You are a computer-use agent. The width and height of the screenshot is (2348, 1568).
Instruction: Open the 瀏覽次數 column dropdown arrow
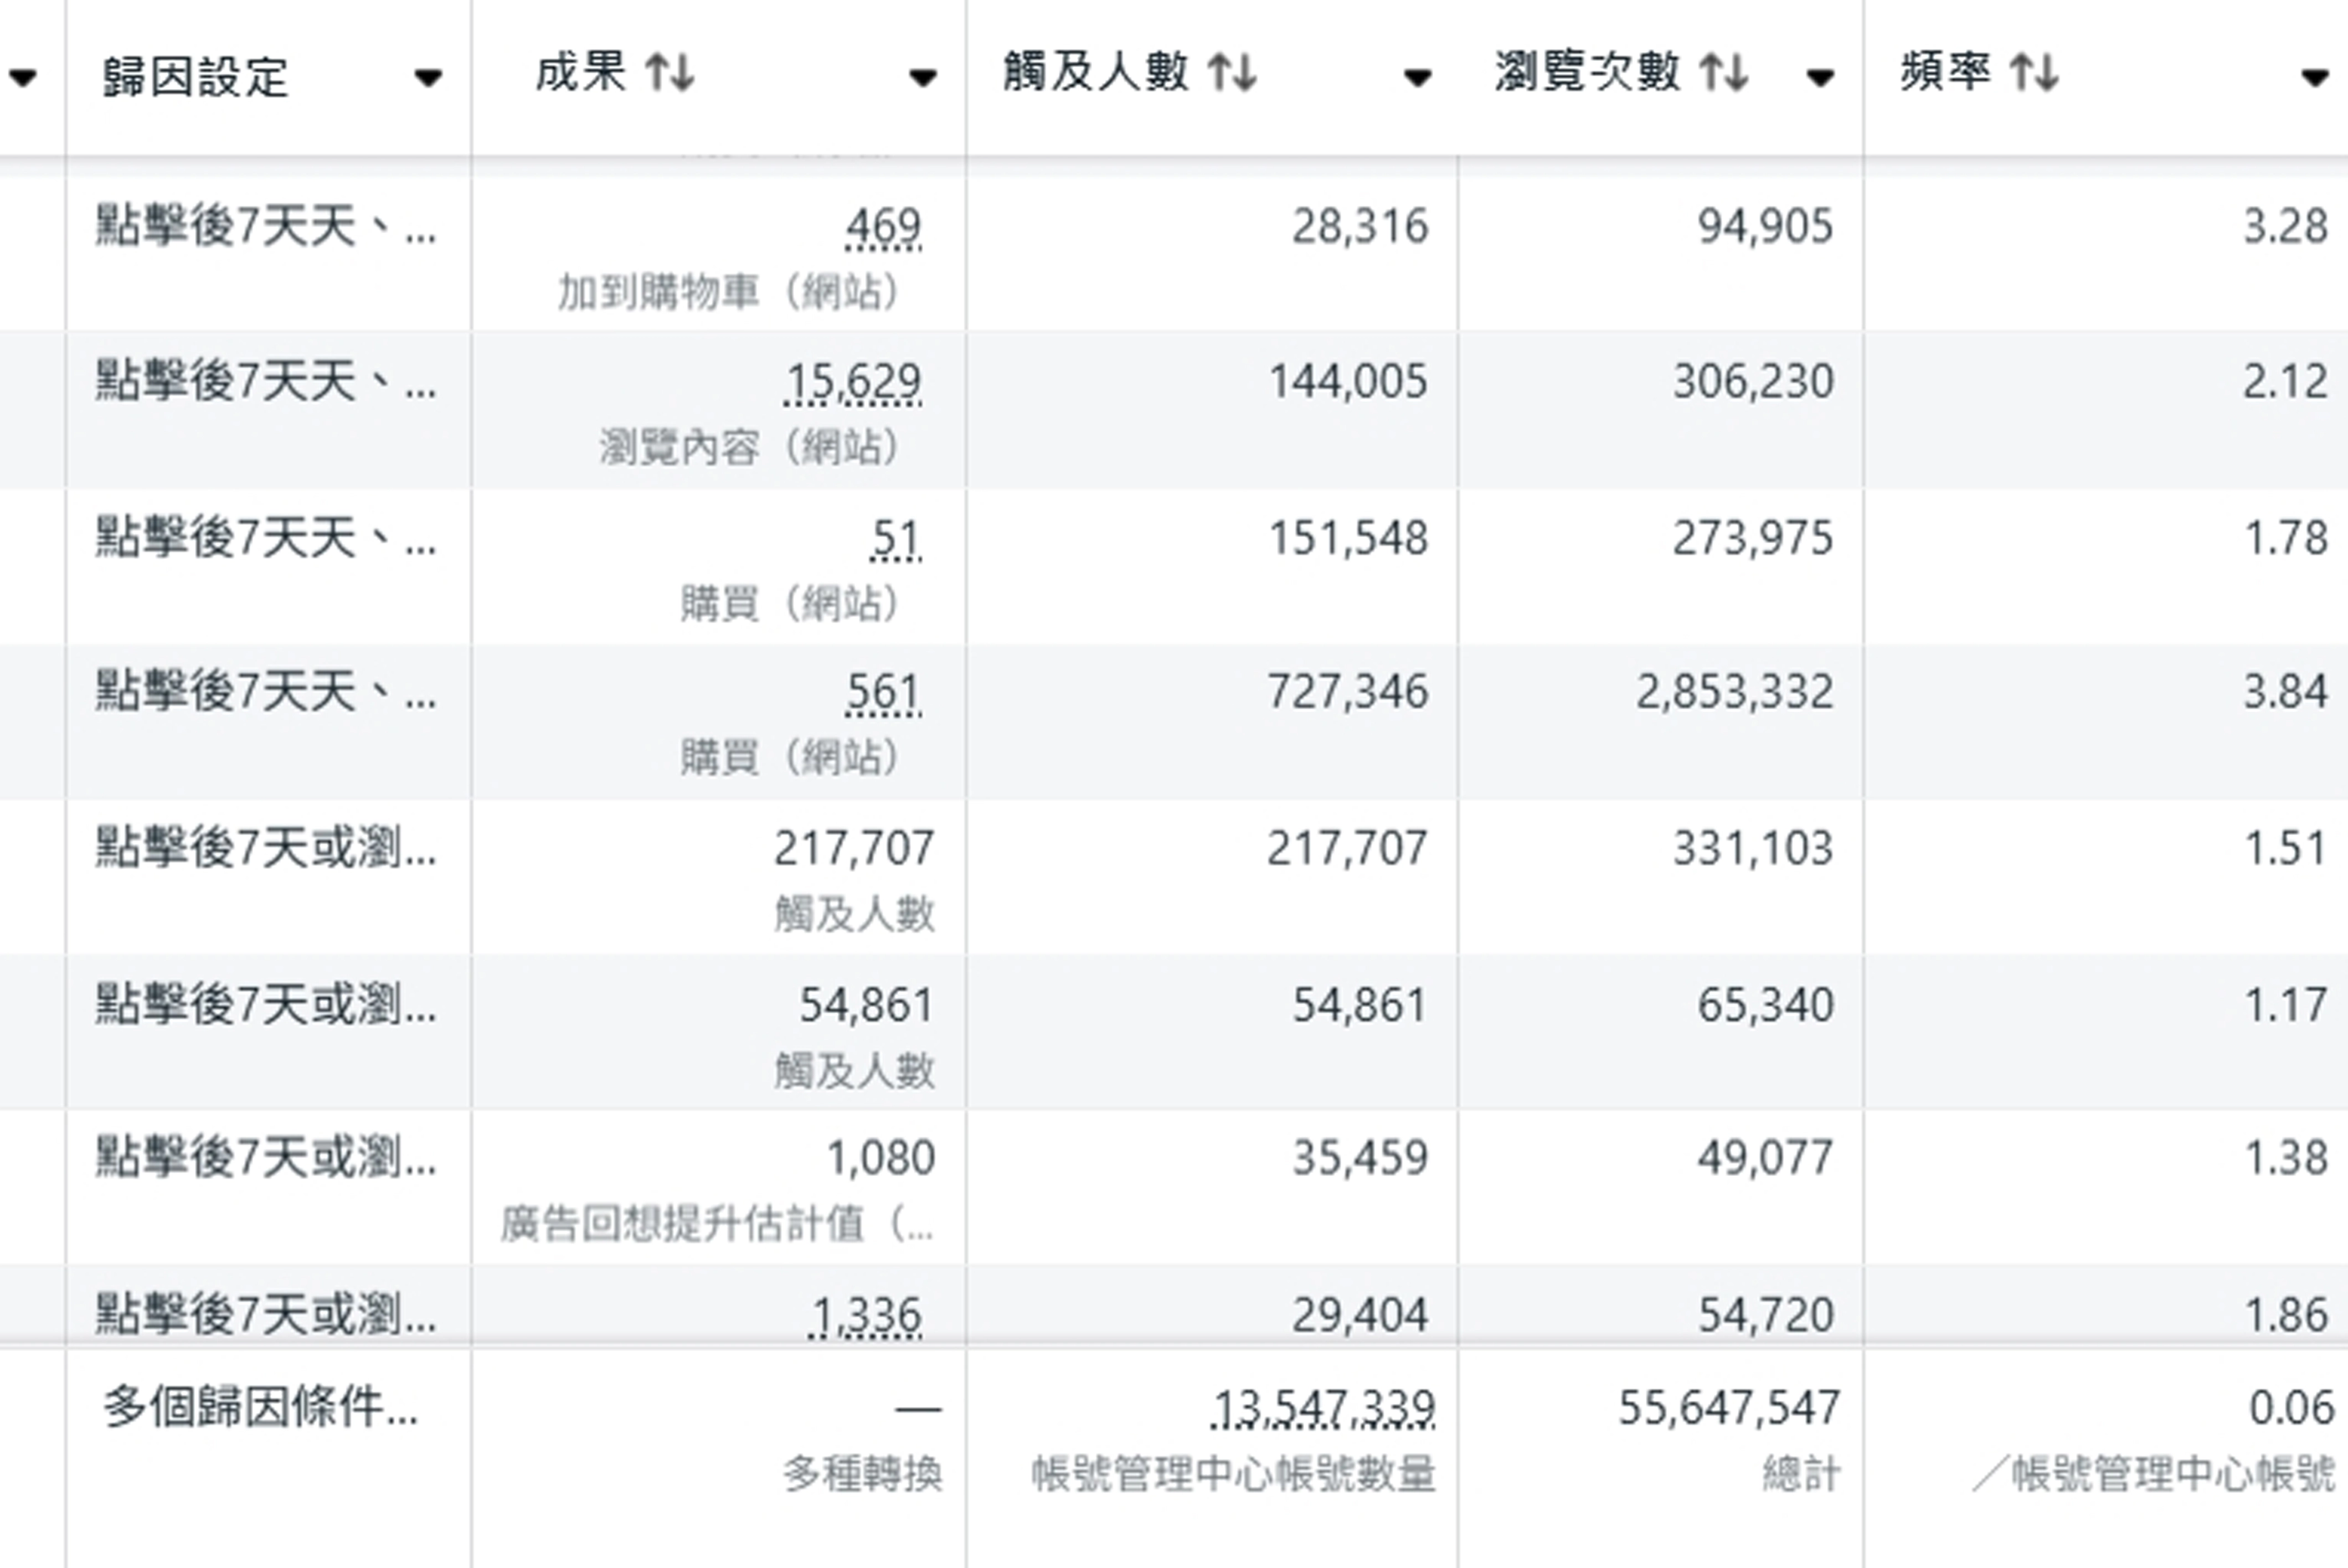(1820, 77)
